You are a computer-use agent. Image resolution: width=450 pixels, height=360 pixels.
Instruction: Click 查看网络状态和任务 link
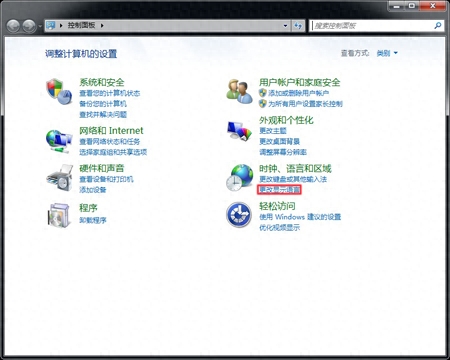(x=110, y=142)
